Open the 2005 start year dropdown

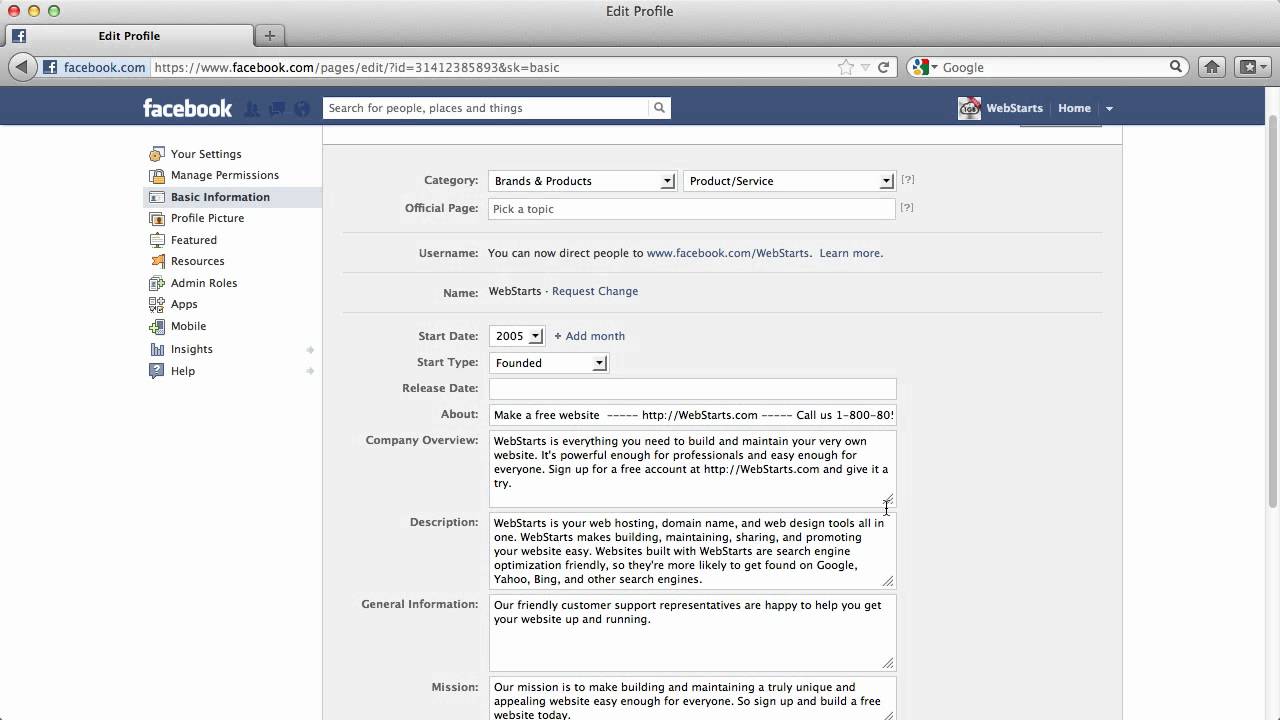click(x=516, y=336)
